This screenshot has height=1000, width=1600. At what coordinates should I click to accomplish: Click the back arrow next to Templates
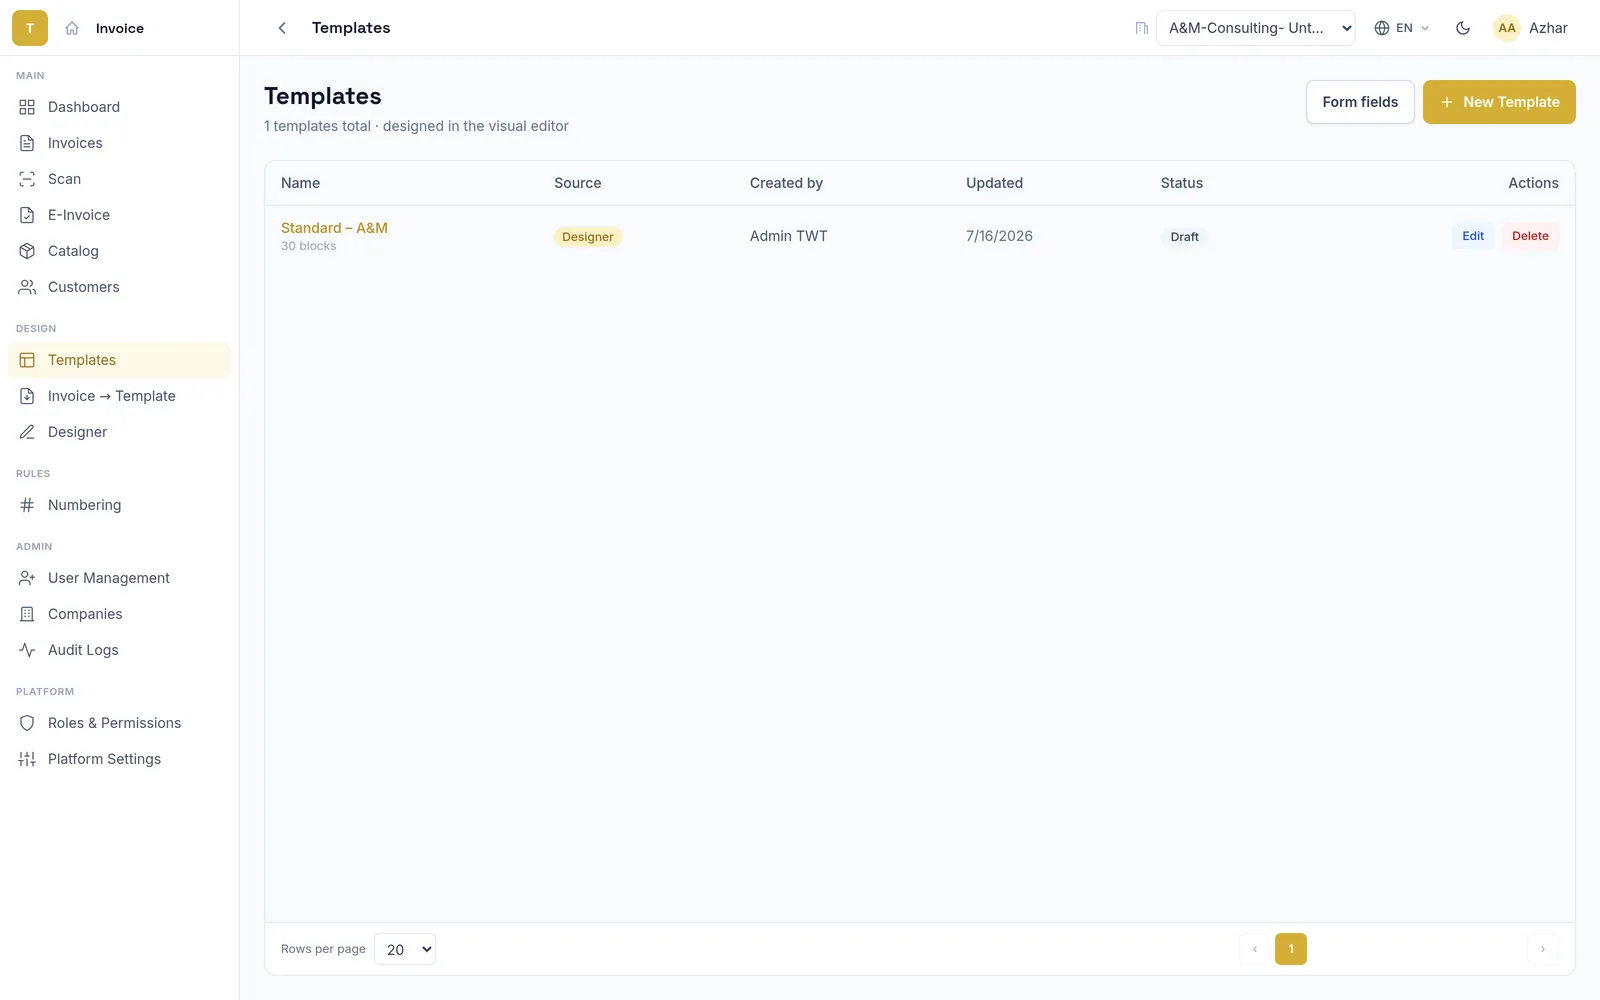282,28
